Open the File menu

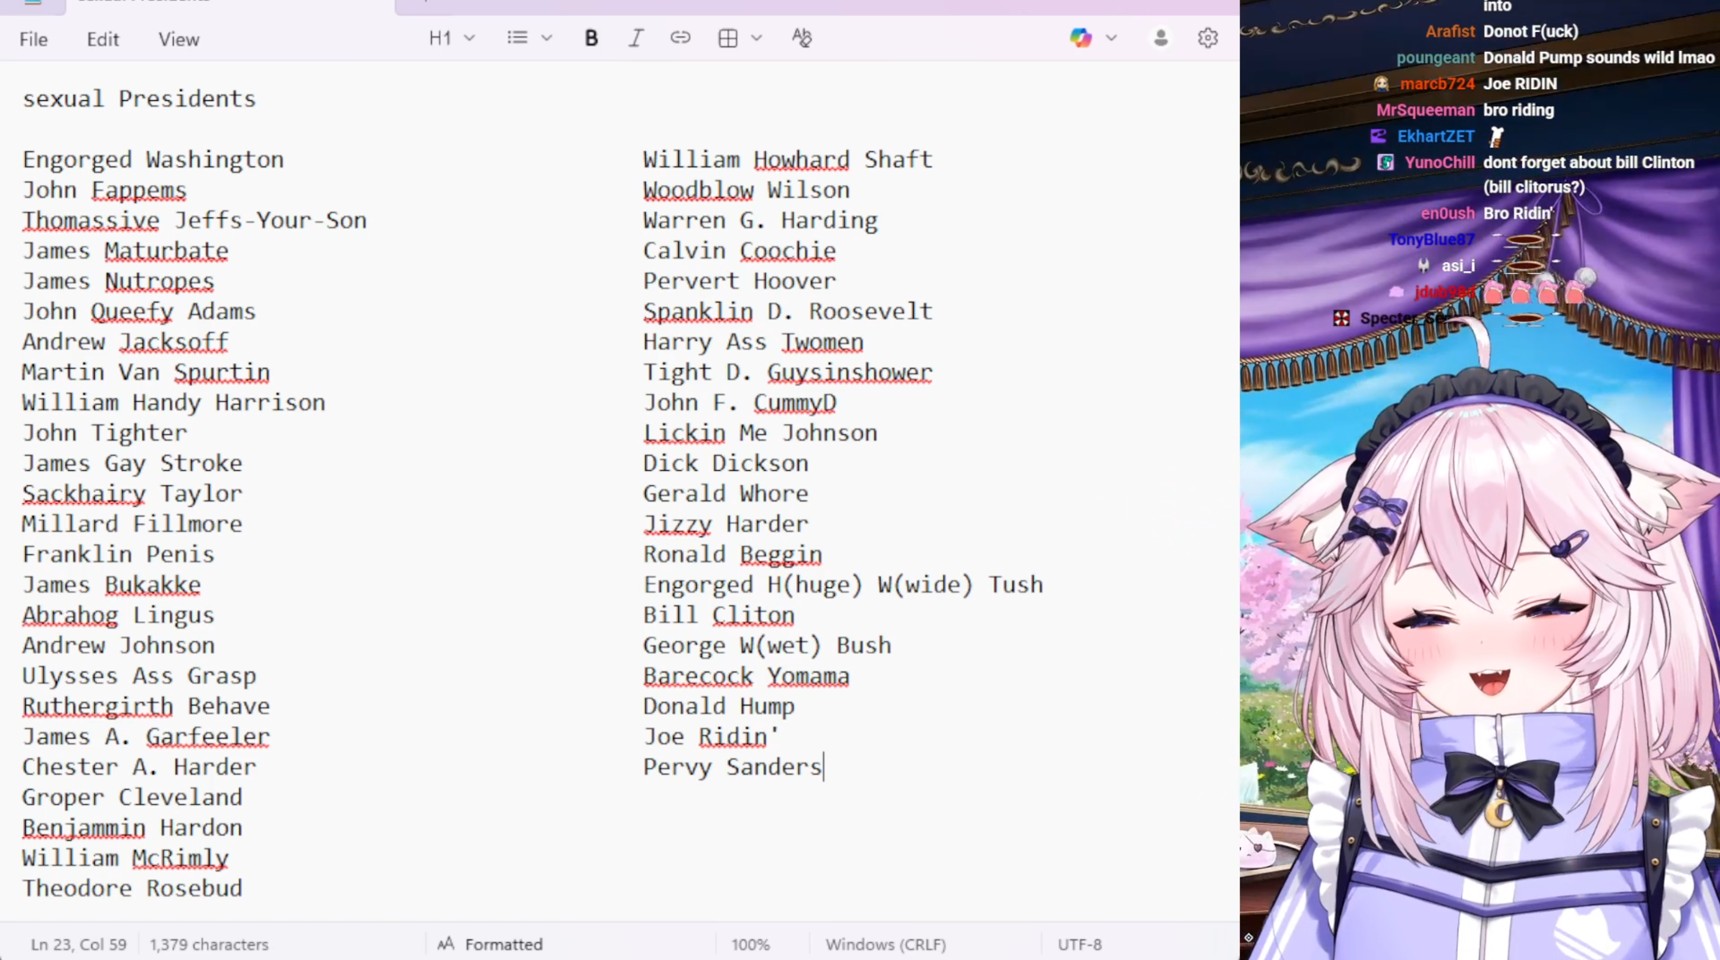[x=33, y=39]
